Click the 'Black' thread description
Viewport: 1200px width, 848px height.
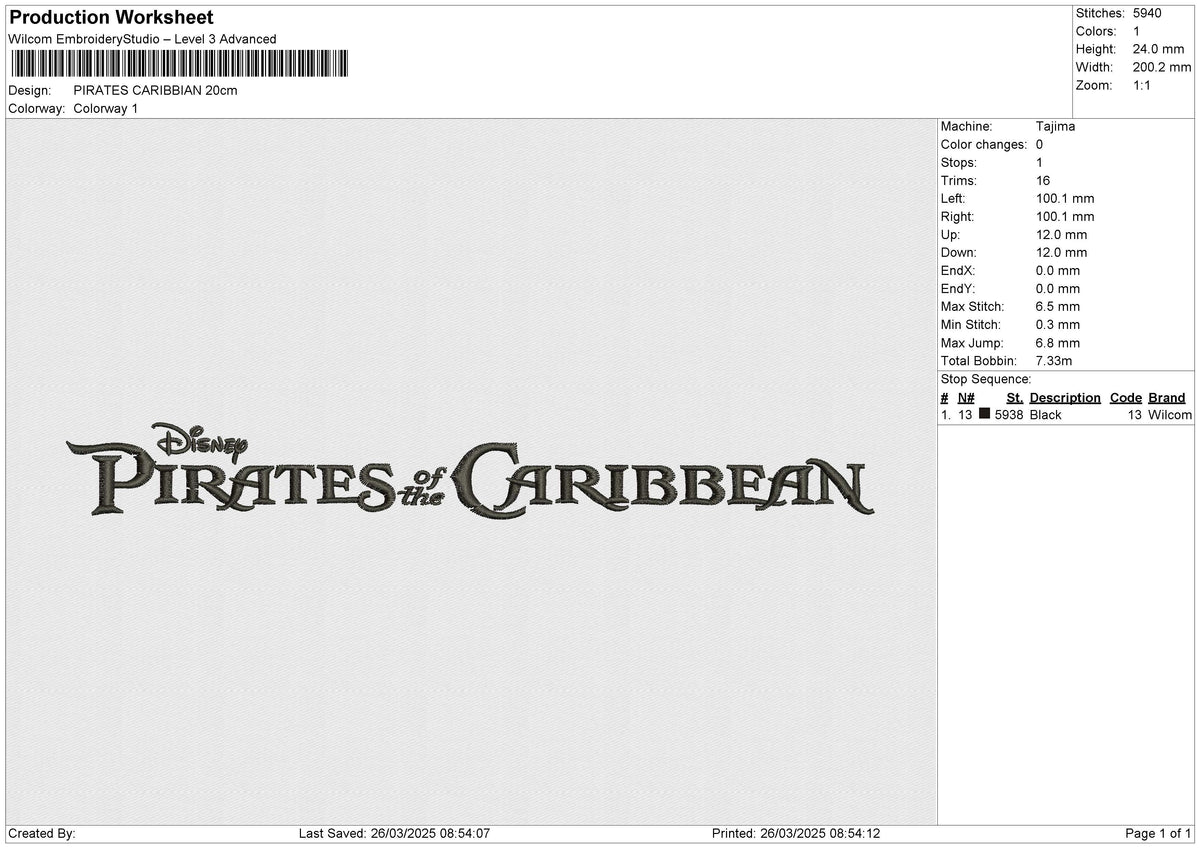[1046, 414]
